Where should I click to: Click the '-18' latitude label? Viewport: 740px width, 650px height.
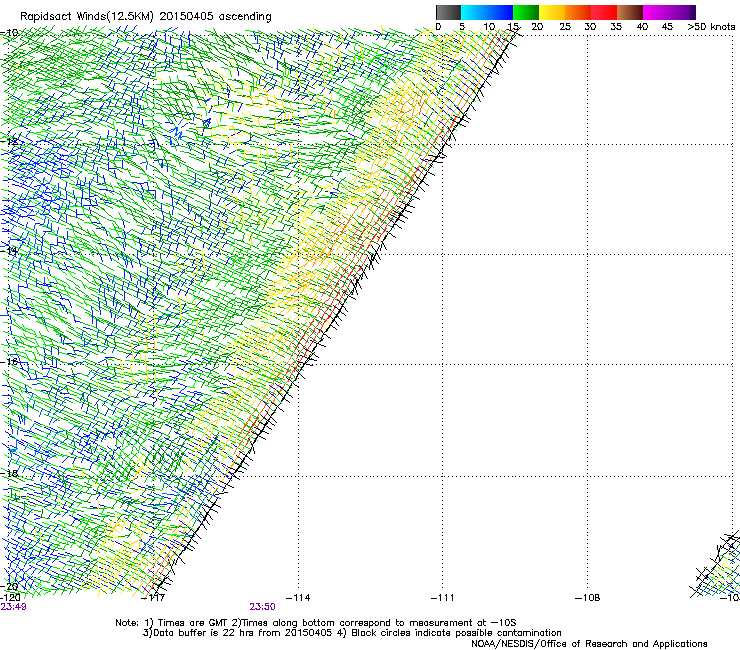pyautogui.click(x=9, y=473)
